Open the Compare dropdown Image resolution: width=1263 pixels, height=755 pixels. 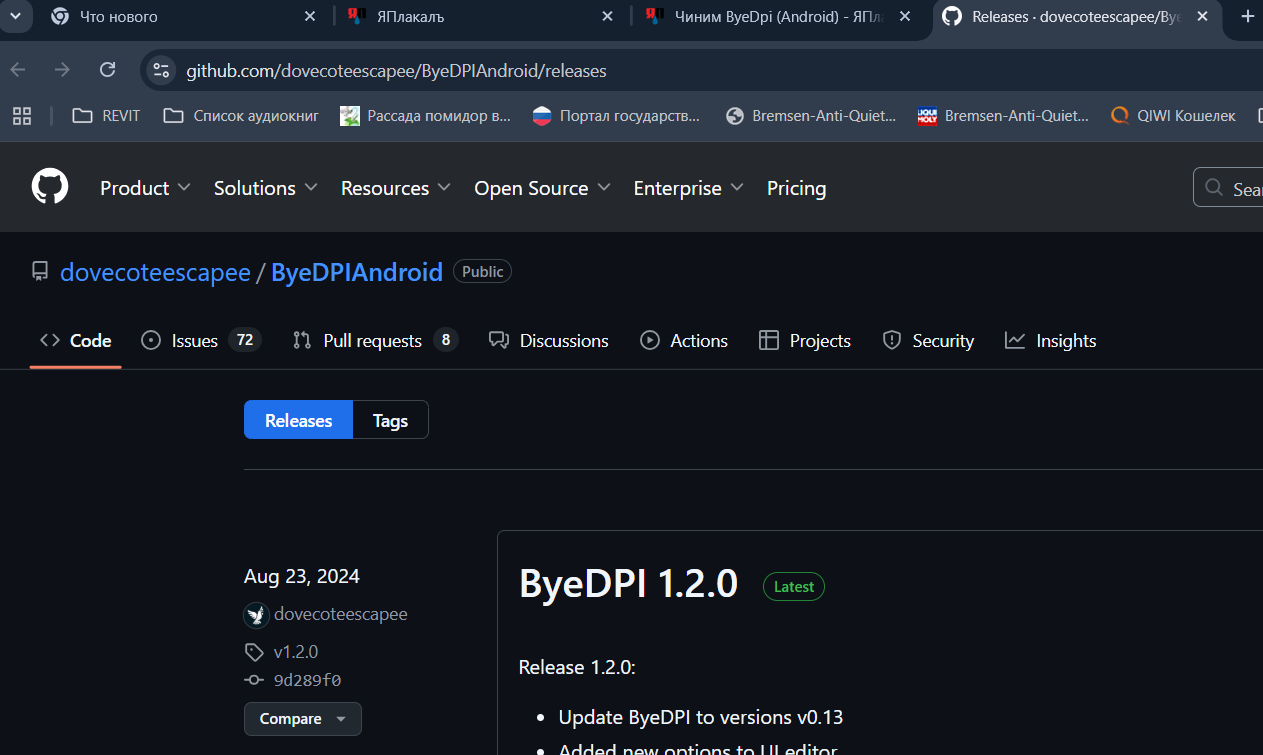[x=302, y=719]
